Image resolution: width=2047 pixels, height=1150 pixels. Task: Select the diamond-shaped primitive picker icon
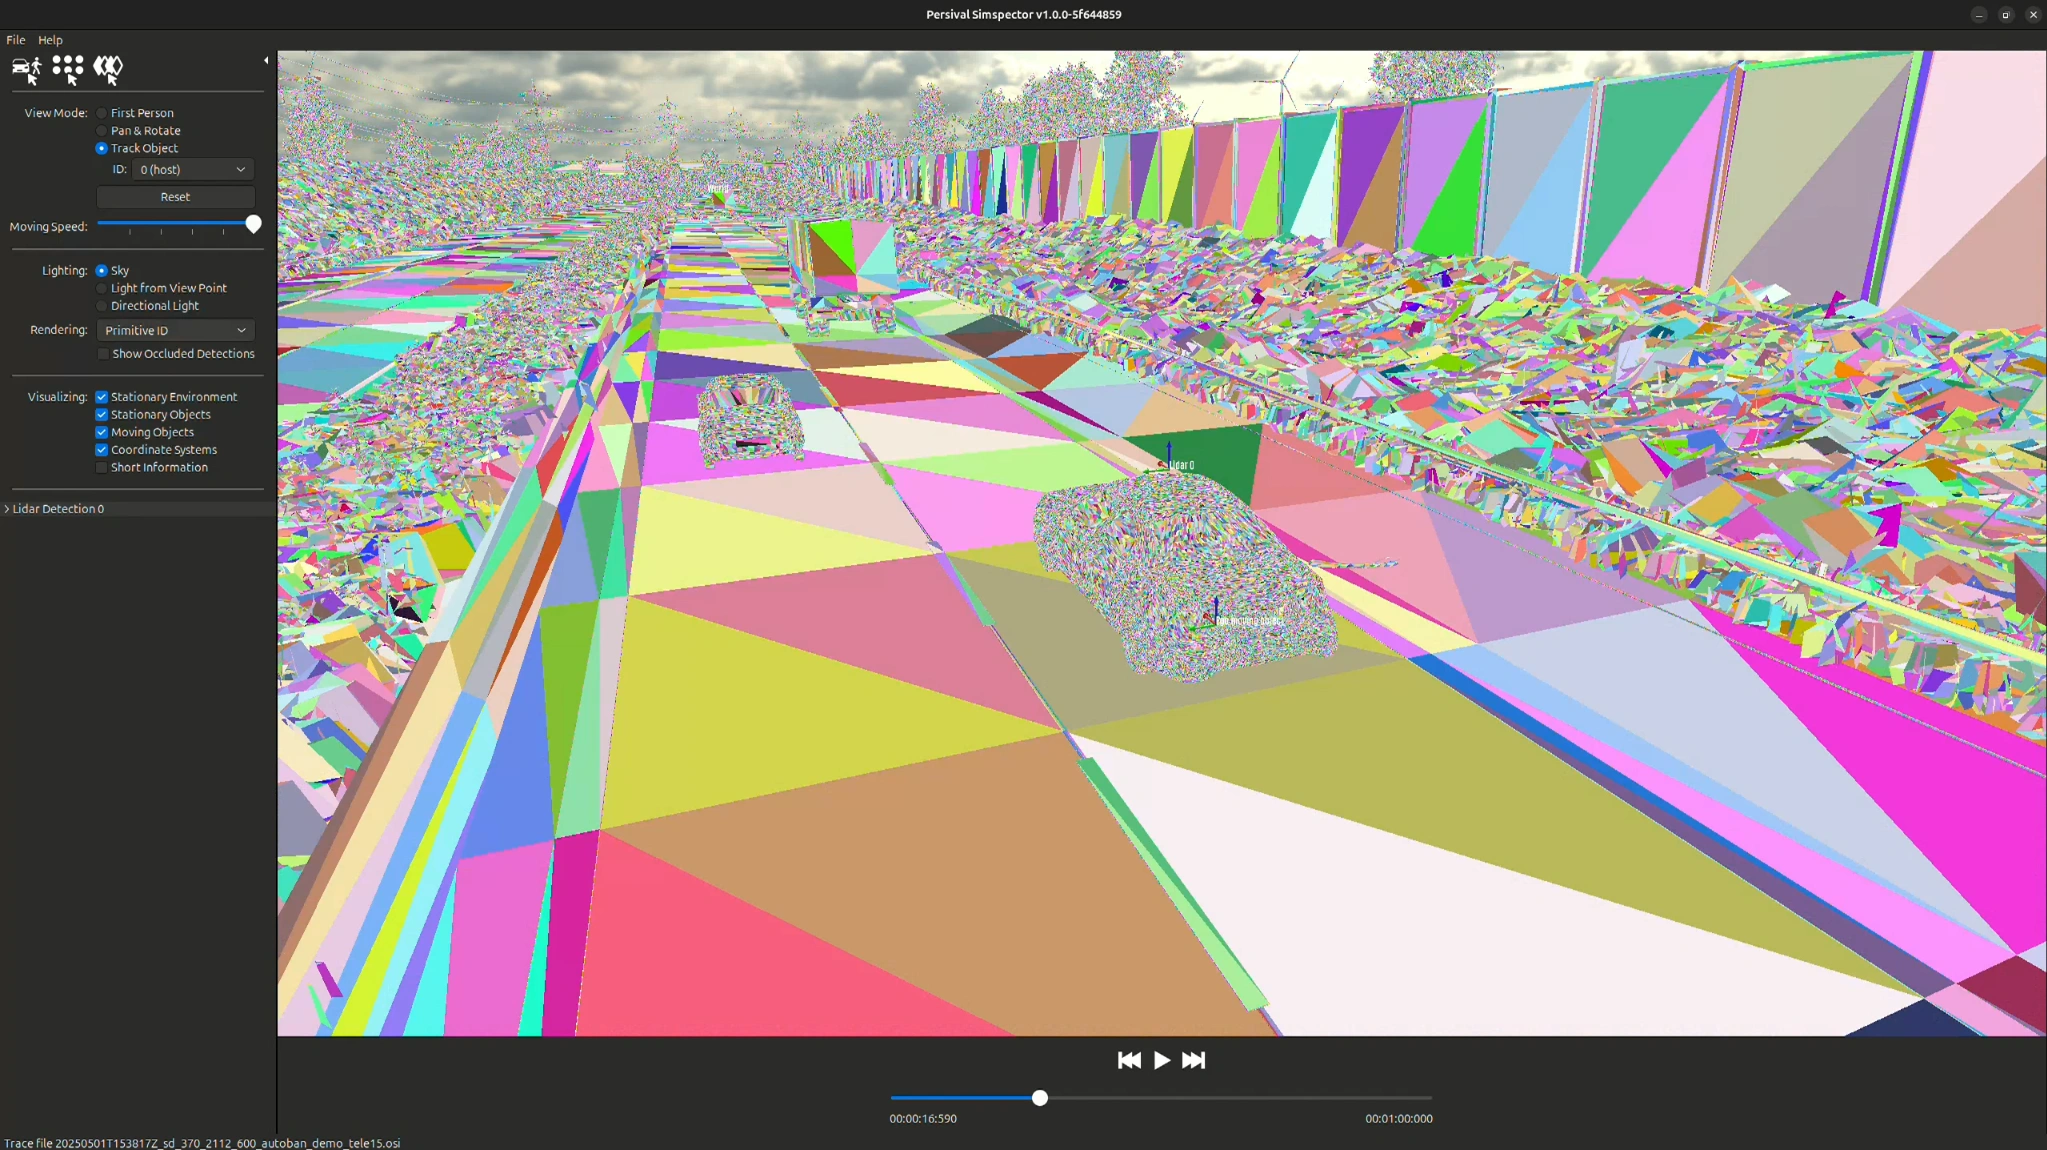coord(108,69)
